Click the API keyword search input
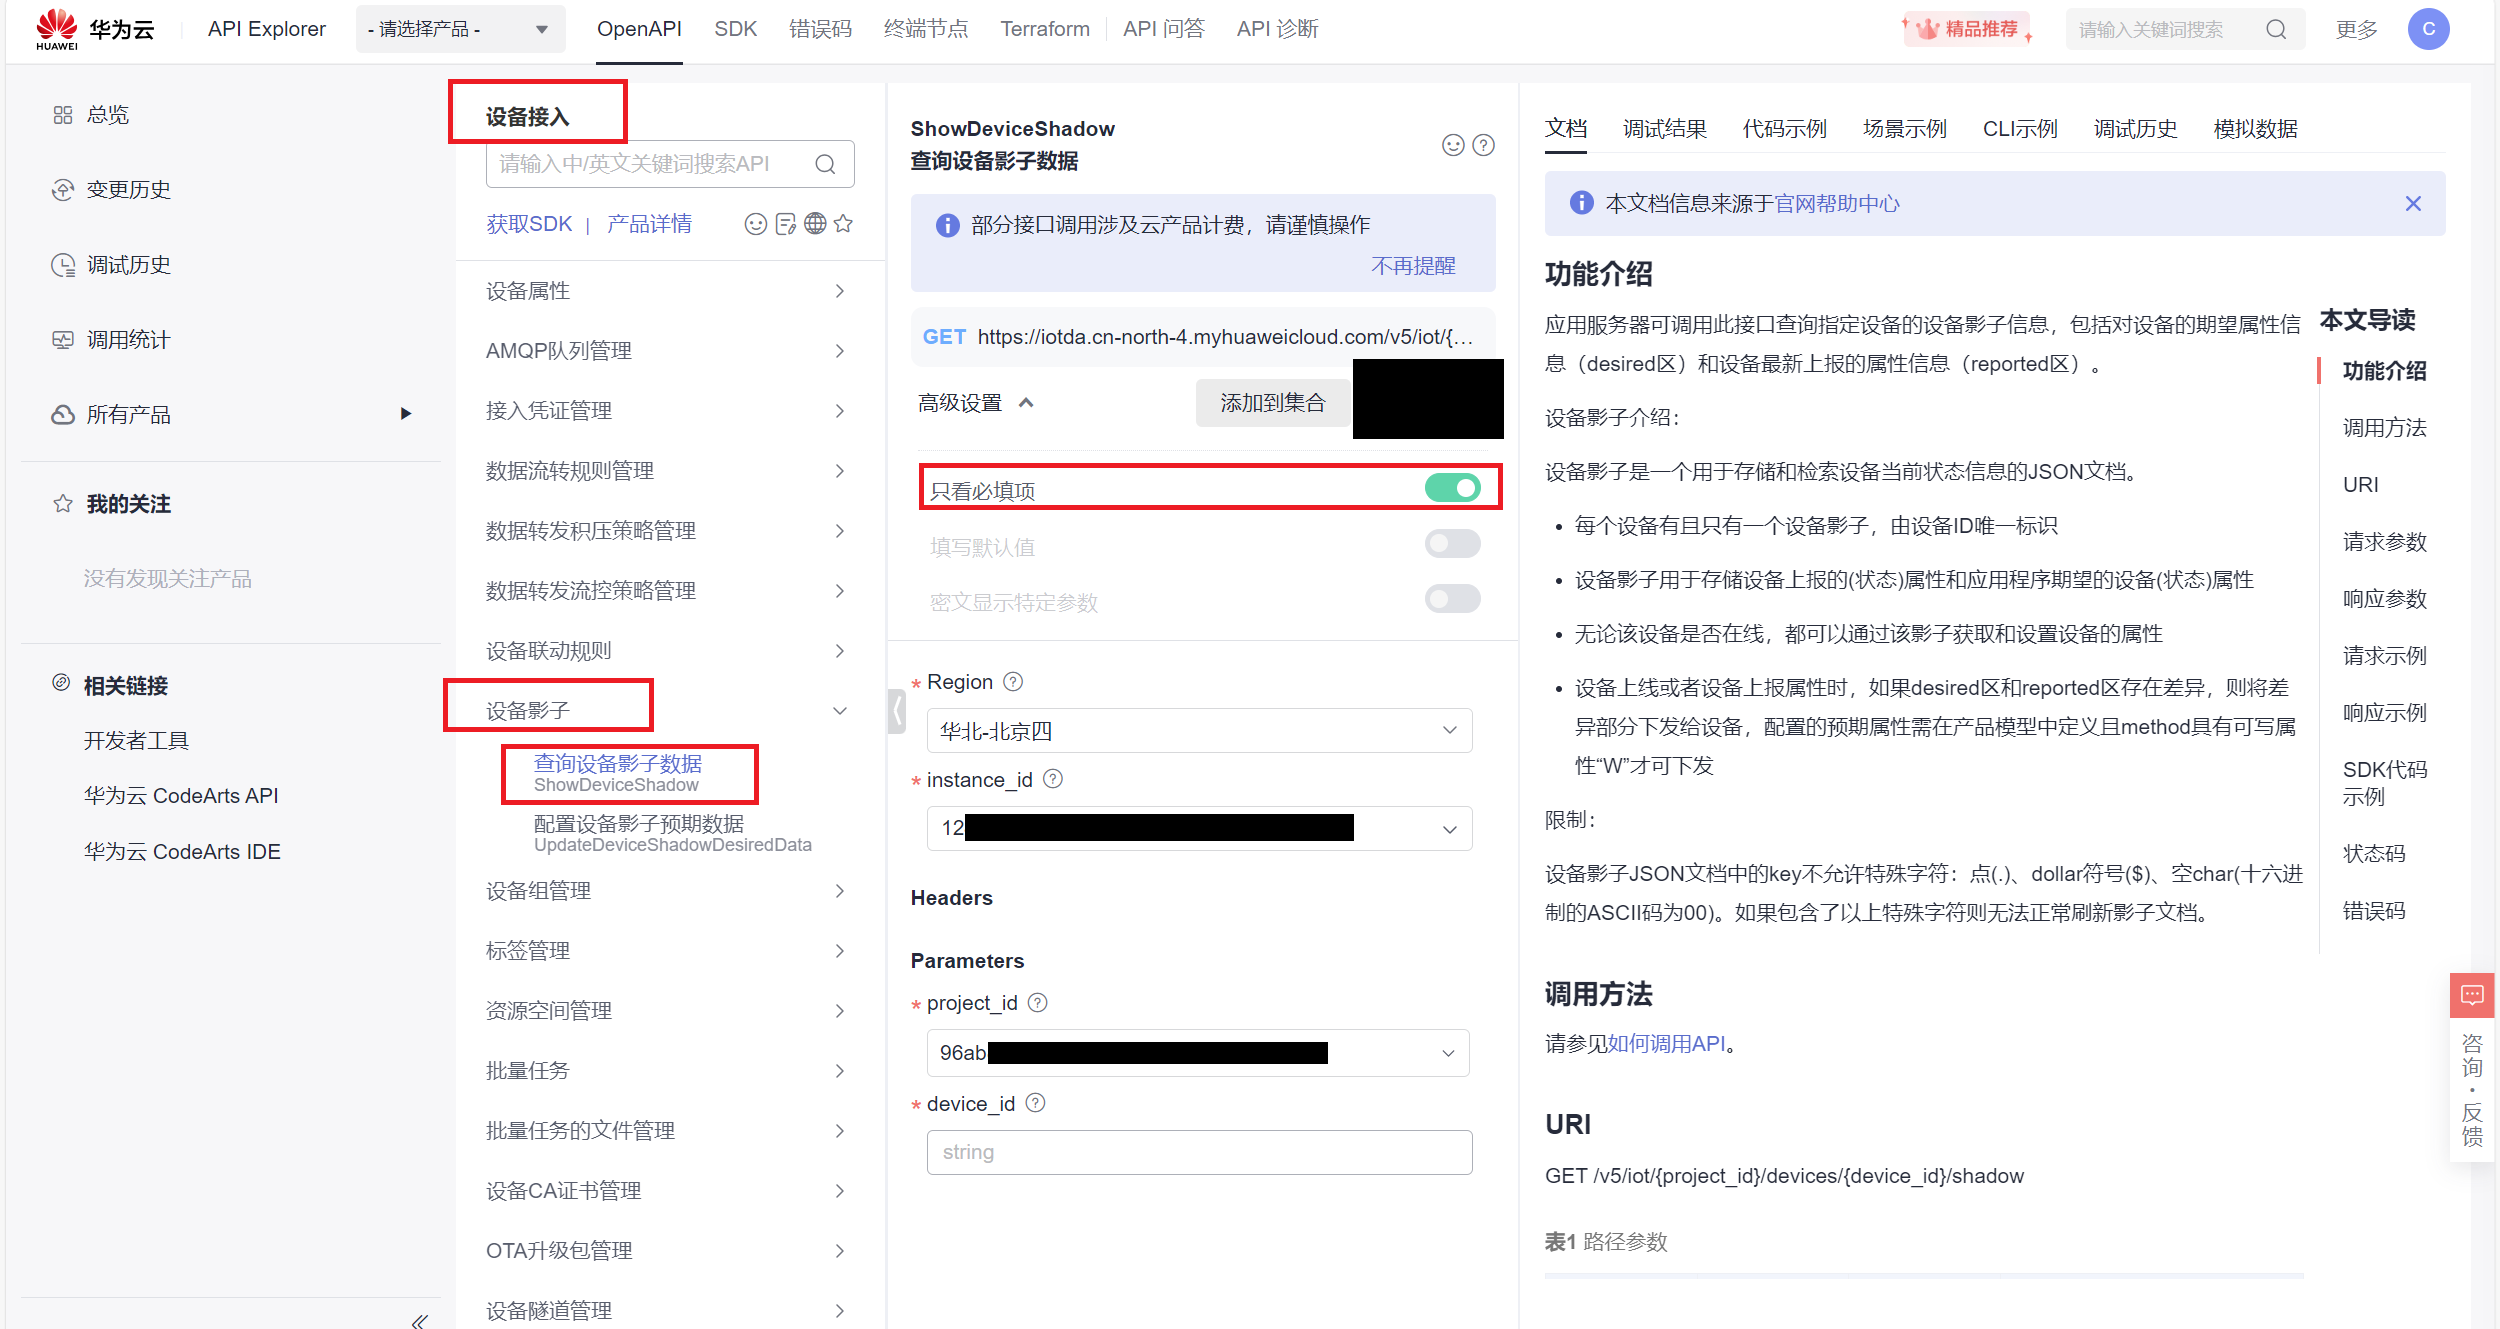 coord(670,164)
